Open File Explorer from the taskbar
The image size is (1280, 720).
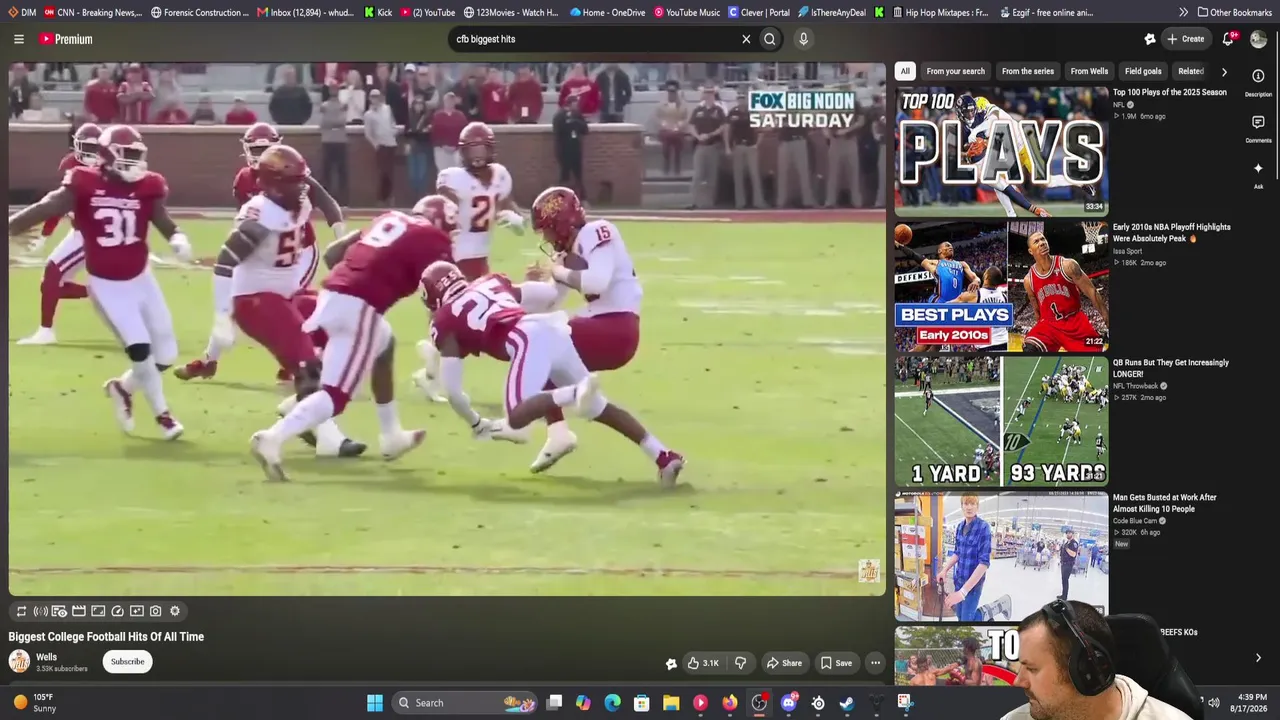pyautogui.click(x=671, y=703)
